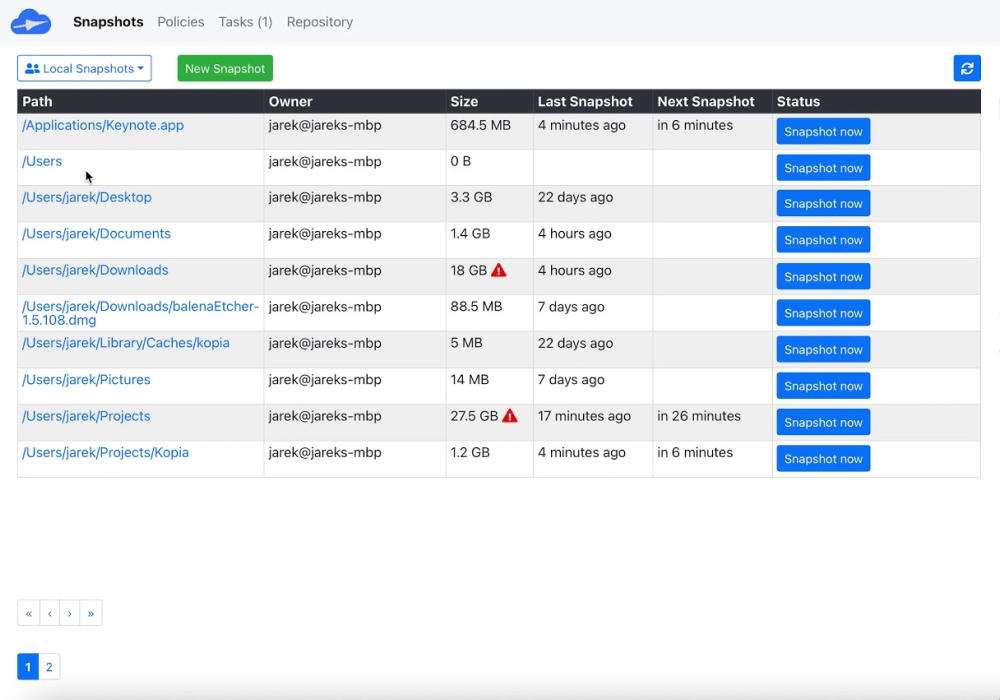Screen dimensions: 1000x700
Task: Jump to the last page using double-right chevron
Action: (91, 613)
